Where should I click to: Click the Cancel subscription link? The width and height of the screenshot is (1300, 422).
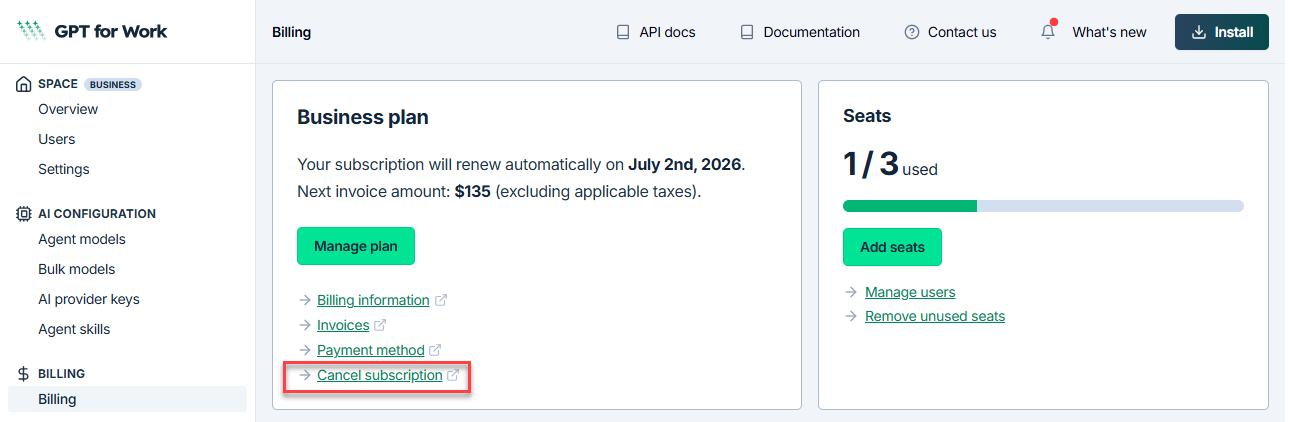pos(379,375)
